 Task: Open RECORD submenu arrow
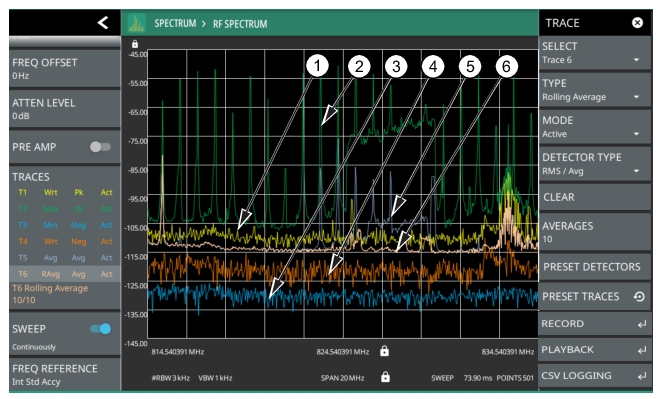pyautogui.click(x=642, y=324)
